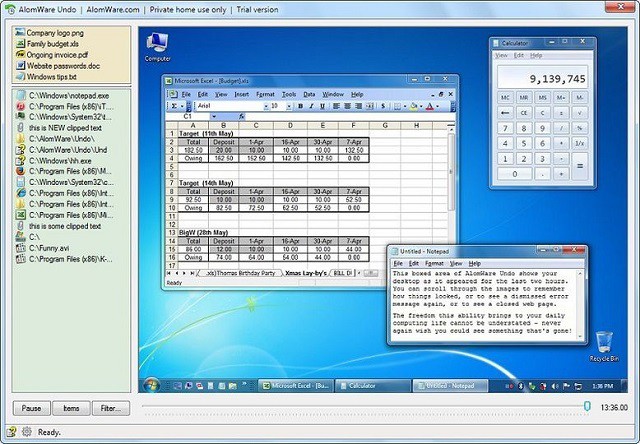
Task: Click the Computer desktop icon
Action: pyautogui.click(x=158, y=47)
